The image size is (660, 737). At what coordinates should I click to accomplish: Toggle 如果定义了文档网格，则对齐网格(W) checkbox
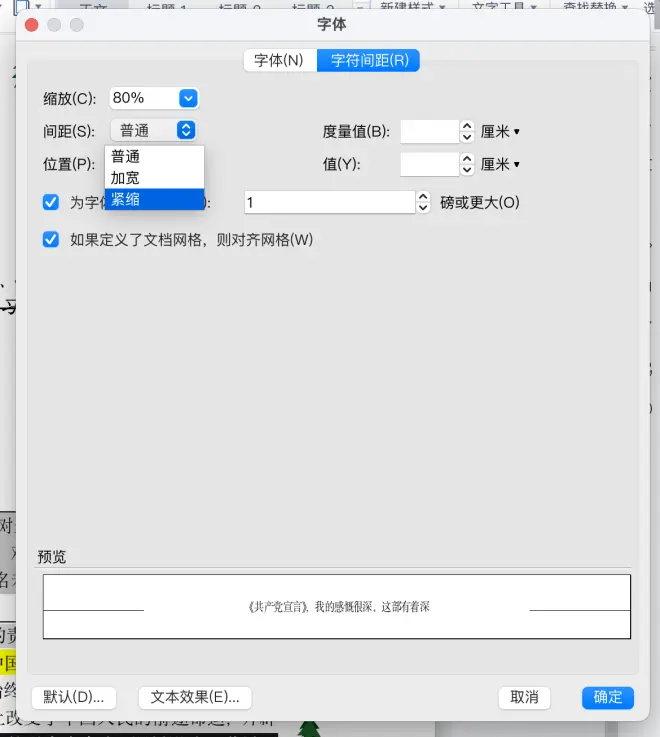click(51, 240)
